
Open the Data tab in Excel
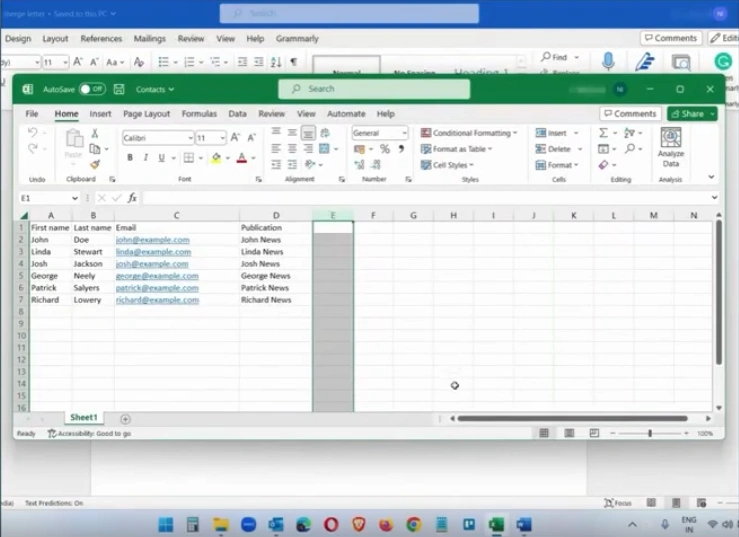(238, 114)
